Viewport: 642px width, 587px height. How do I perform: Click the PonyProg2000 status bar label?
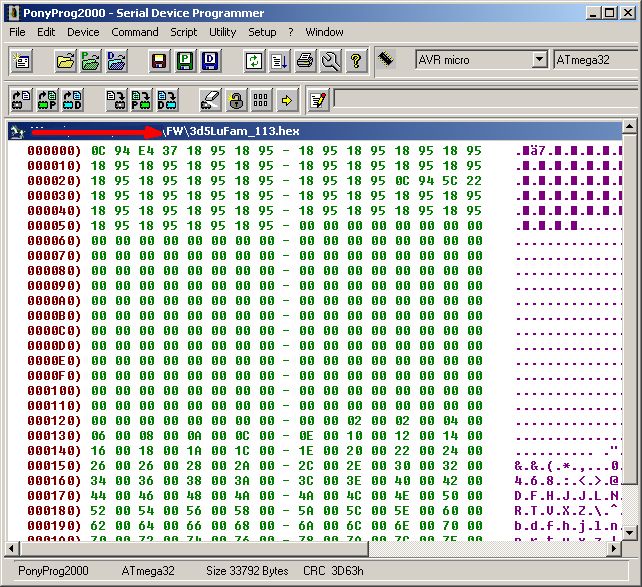53,571
